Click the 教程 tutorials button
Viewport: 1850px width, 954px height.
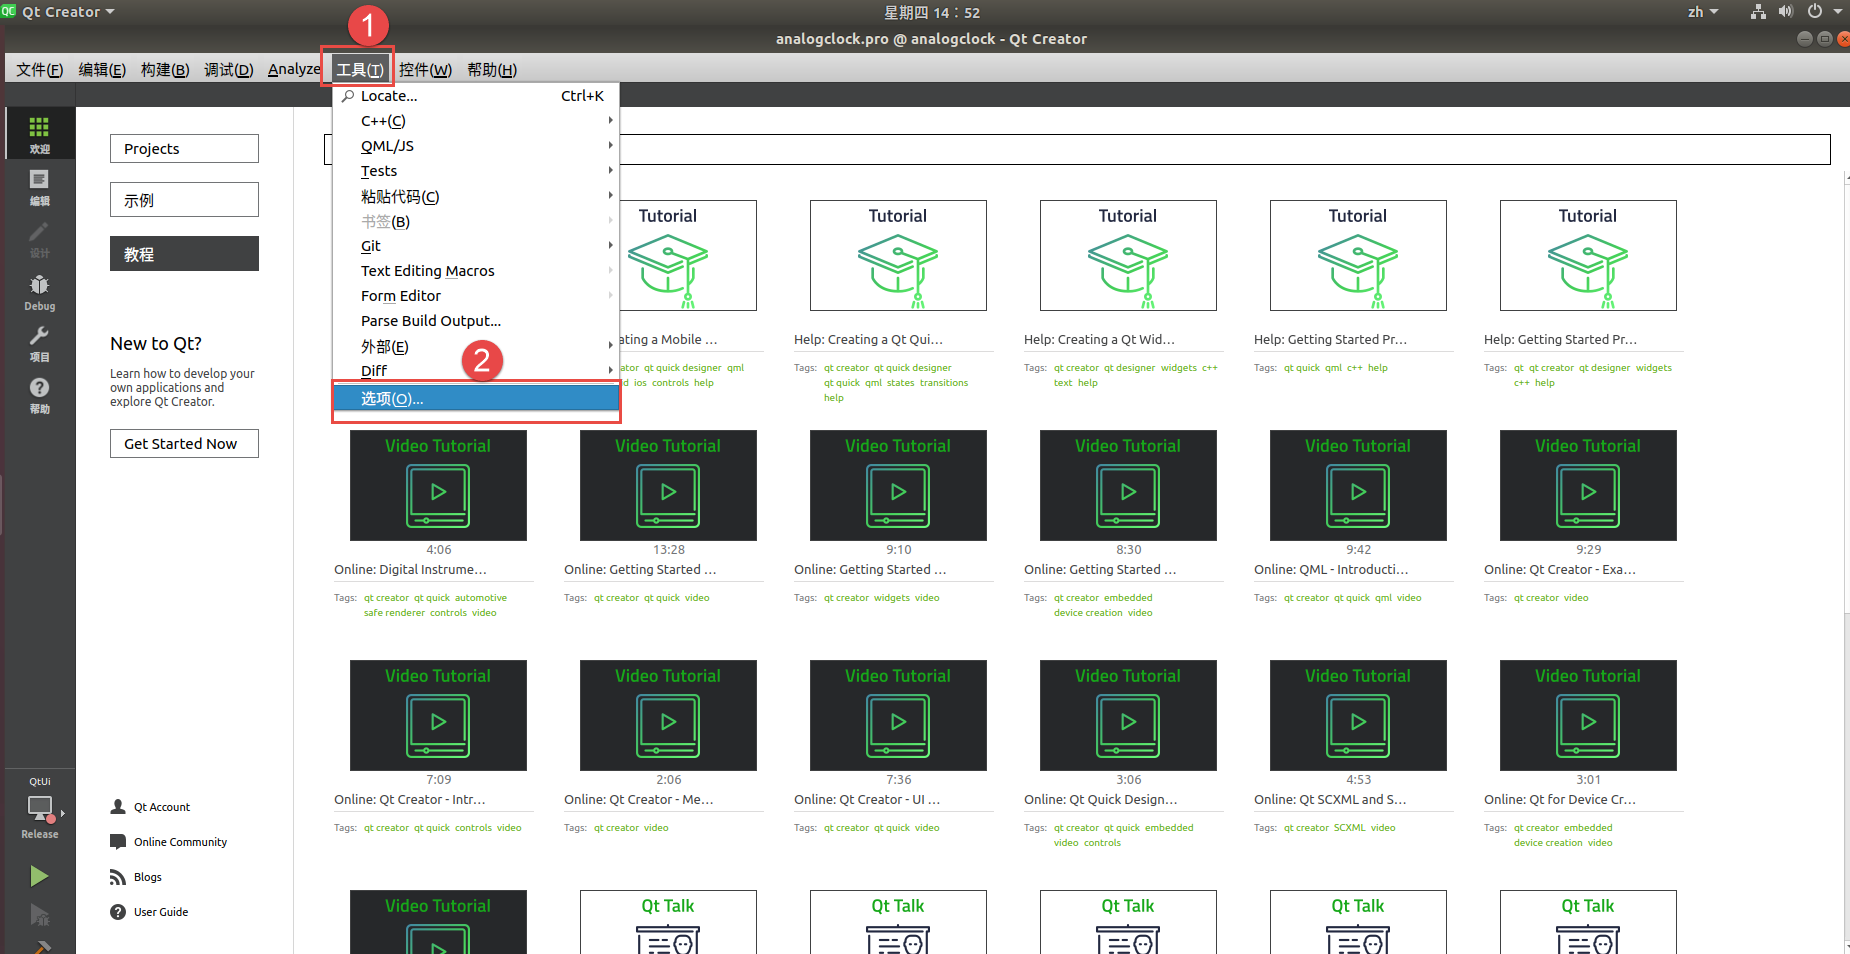pos(184,253)
